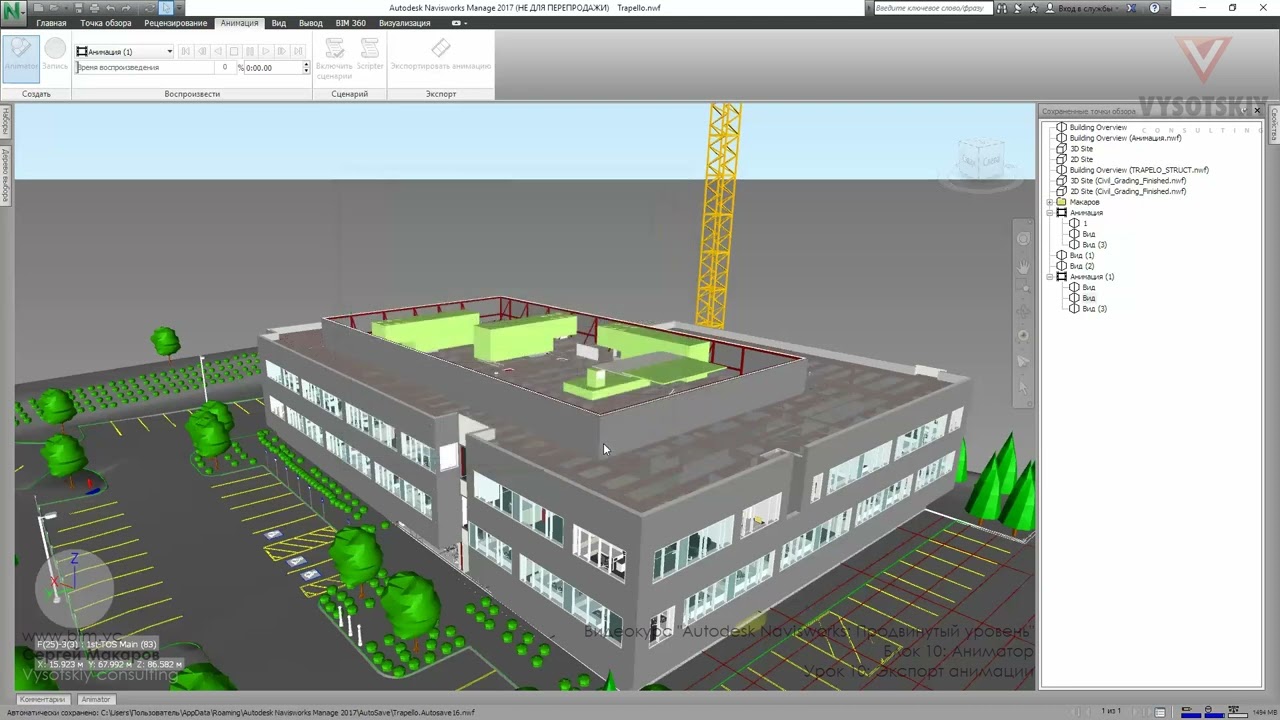The width and height of the screenshot is (1280, 720).
Task: Click the fast-forward-to-end playback icon
Action: 297,51
